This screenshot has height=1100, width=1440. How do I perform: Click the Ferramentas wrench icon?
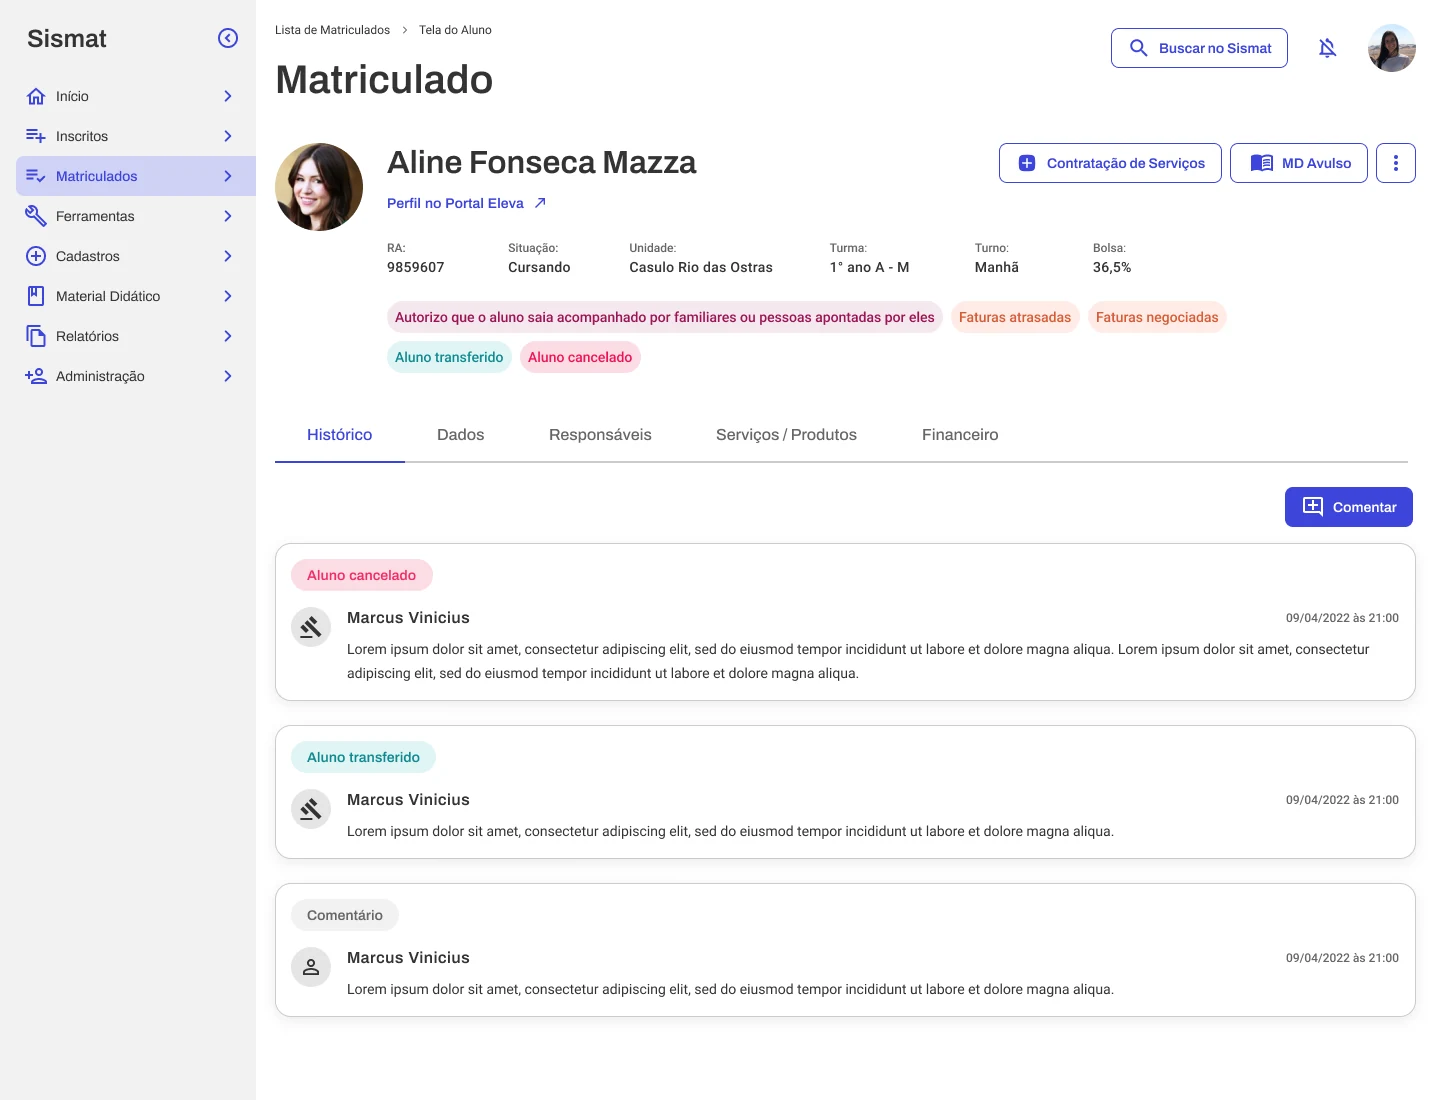pos(36,216)
